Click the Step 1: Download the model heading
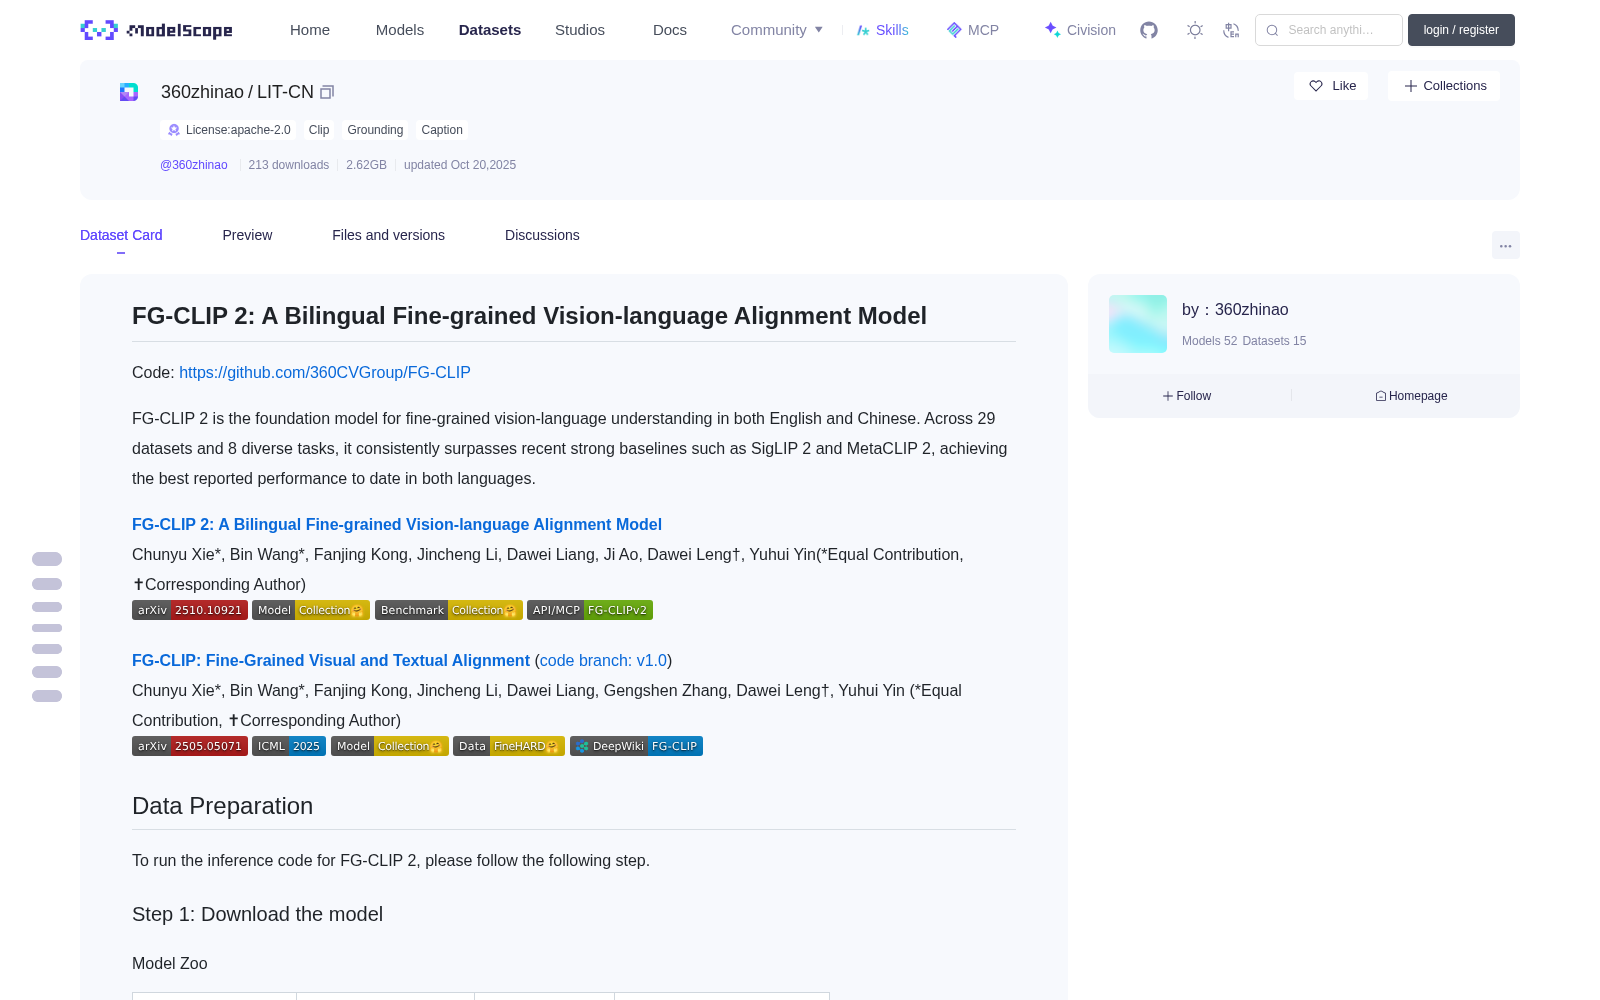 [257, 914]
